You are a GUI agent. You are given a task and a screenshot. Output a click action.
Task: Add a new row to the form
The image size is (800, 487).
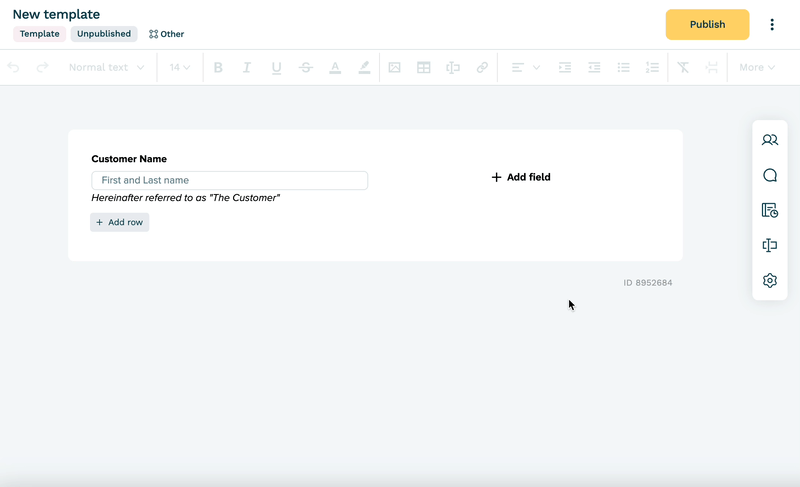(120, 222)
